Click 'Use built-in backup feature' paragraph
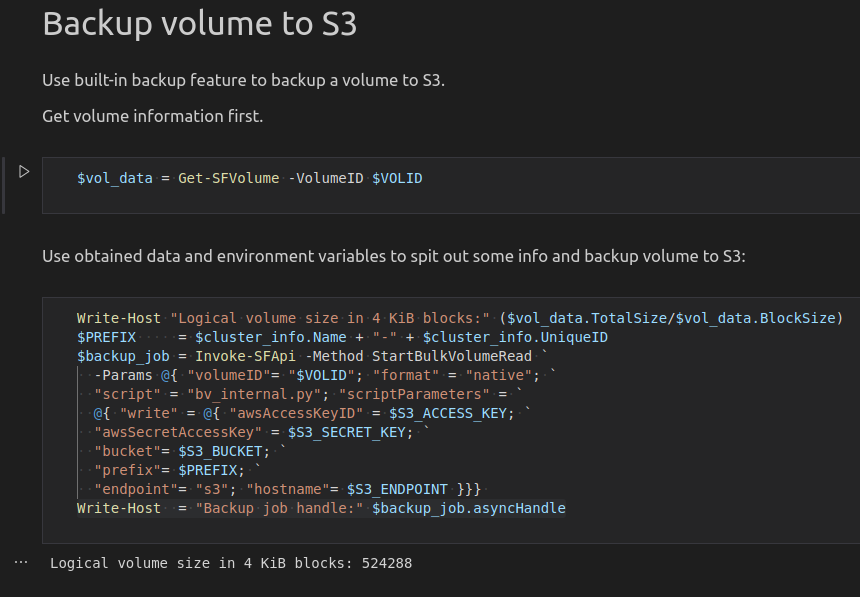860x597 pixels. pyautogui.click(x=244, y=80)
